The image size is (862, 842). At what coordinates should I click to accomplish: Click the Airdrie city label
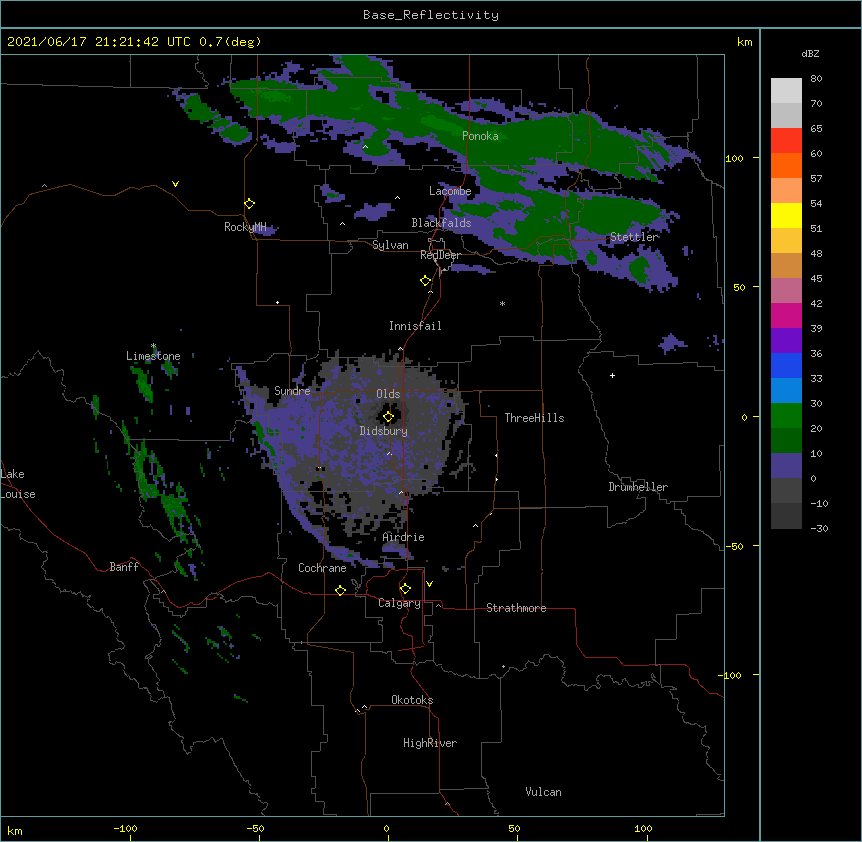[404, 537]
